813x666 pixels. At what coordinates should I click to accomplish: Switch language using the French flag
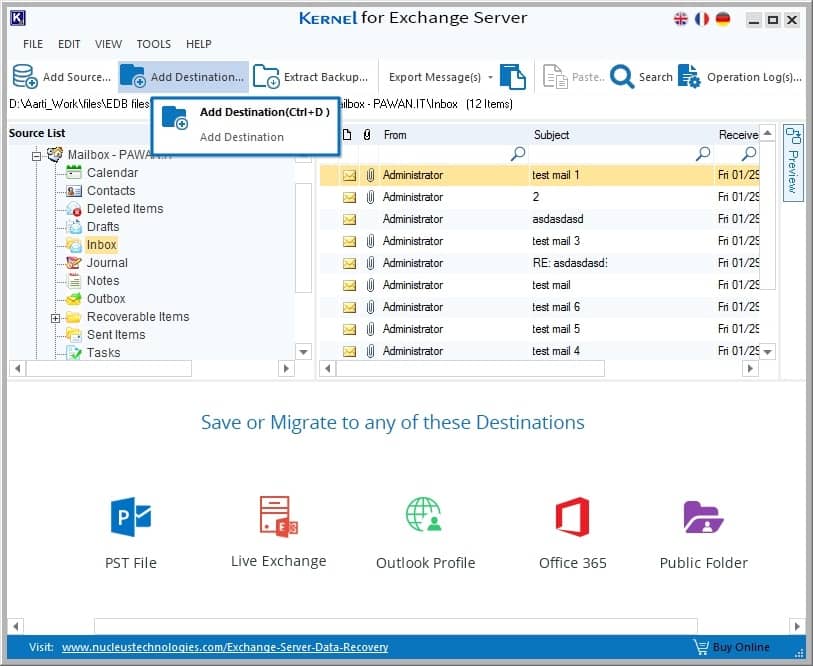tap(702, 19)
